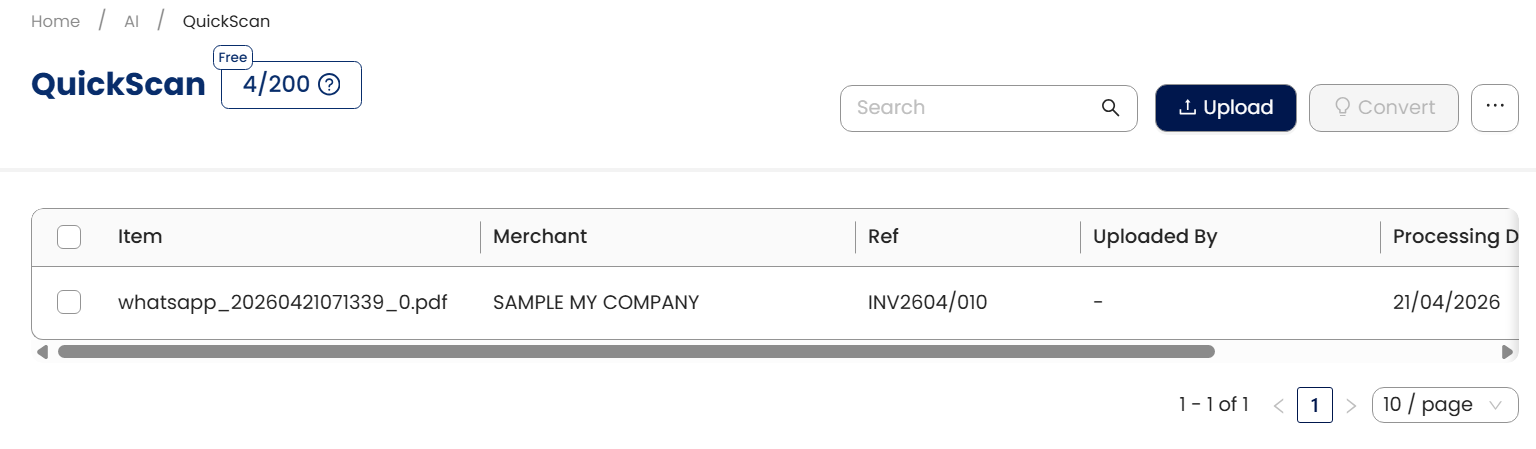The width and height of the screenshot is (1536, 449).
Task: Expand the 10 / page dropdown
Action: point(1445,405)
